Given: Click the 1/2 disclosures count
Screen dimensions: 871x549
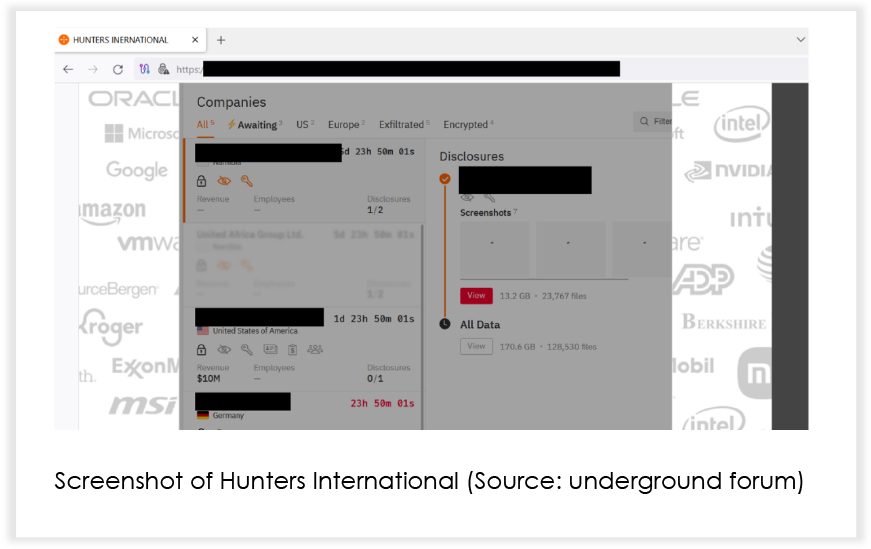Looking at the screenshot, I should (375, 210).
